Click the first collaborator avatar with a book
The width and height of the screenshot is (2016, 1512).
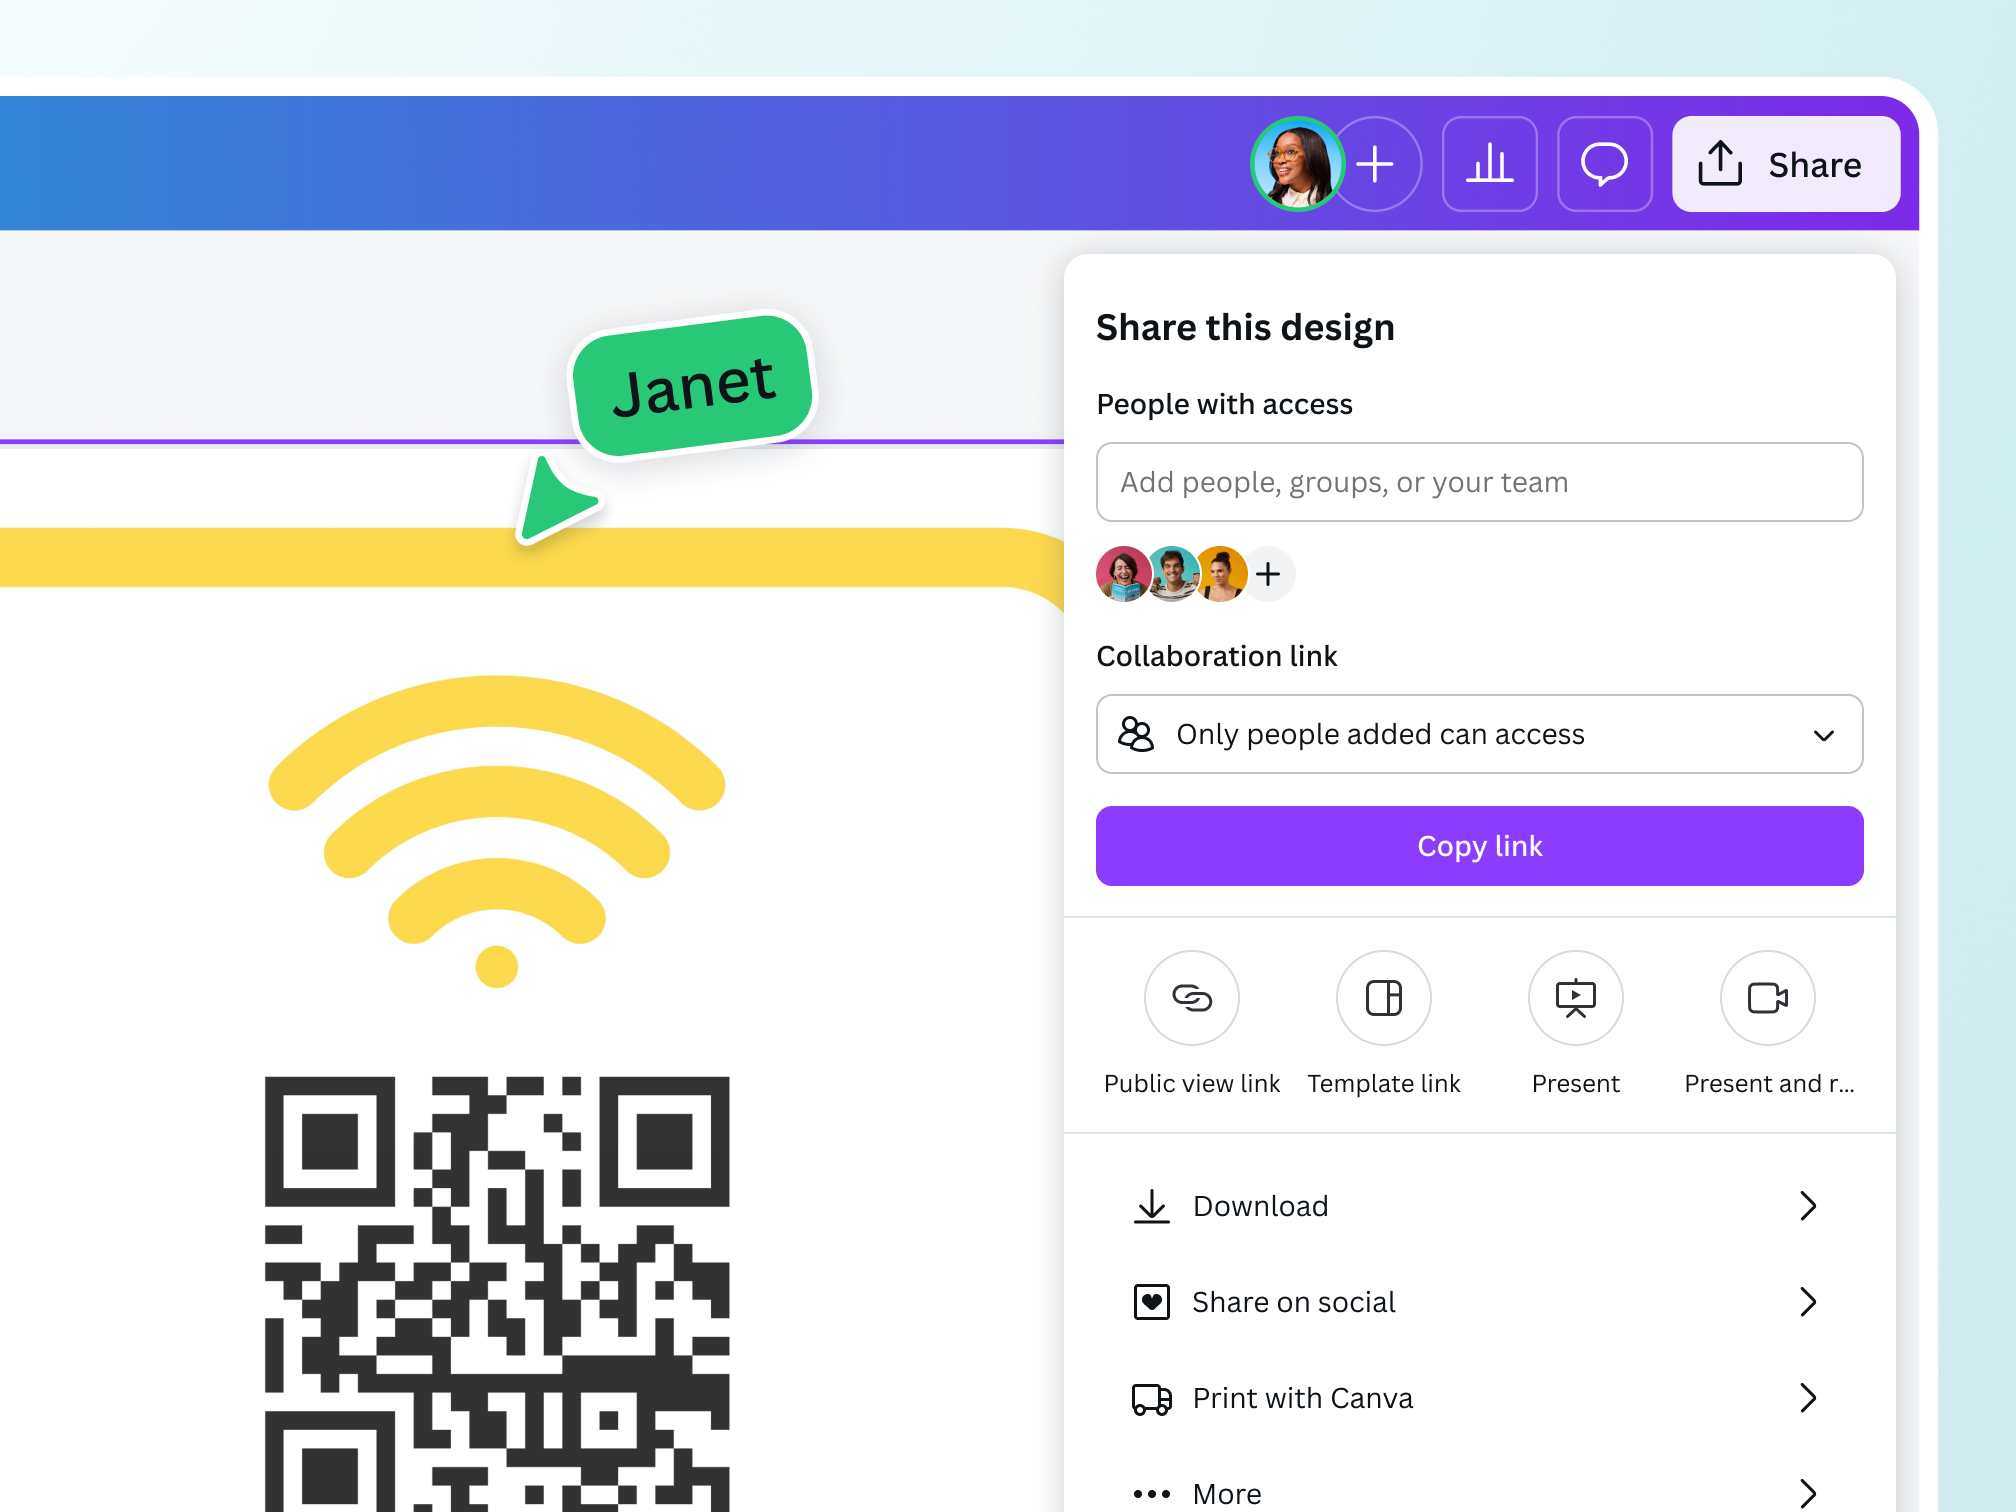pyautogui.click(x=1123, y=574)
